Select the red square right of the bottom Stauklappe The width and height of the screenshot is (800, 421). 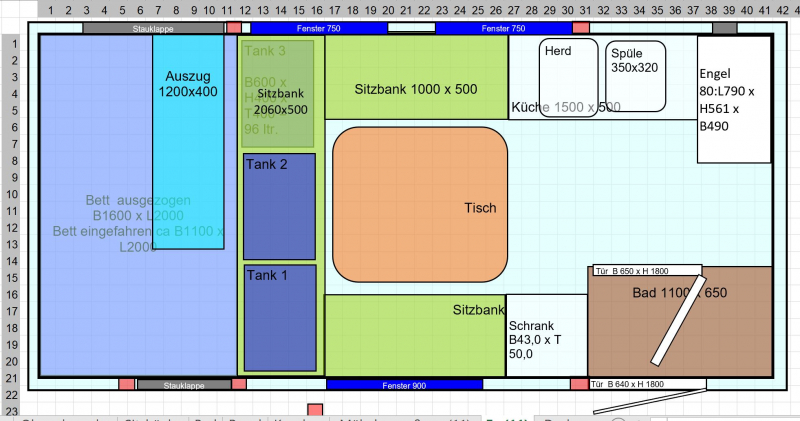point(239,385)
